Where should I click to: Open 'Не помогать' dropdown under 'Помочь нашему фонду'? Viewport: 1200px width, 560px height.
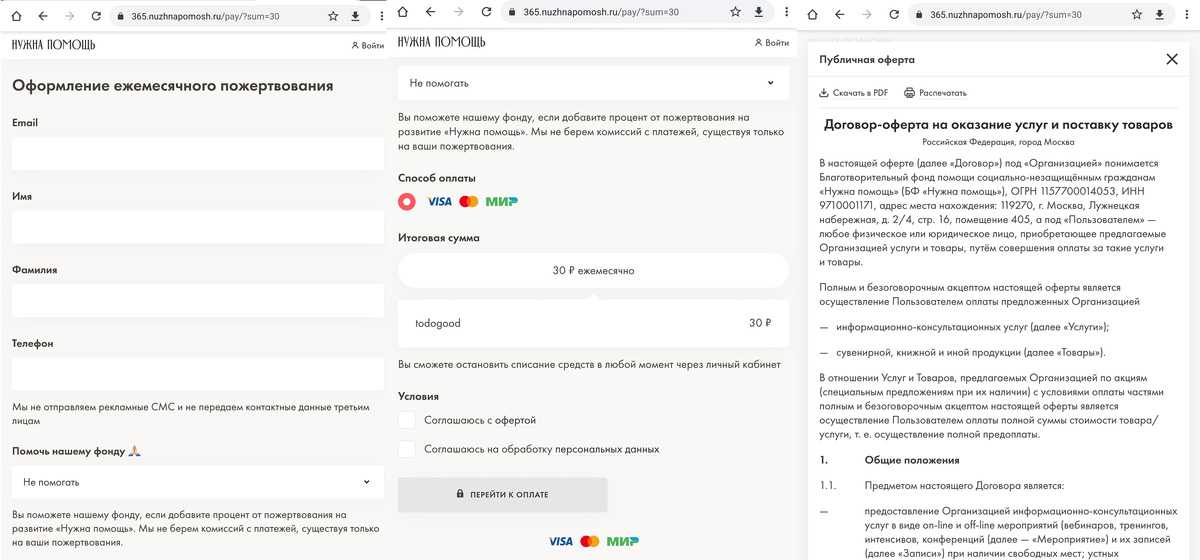[x=197, y=482]
